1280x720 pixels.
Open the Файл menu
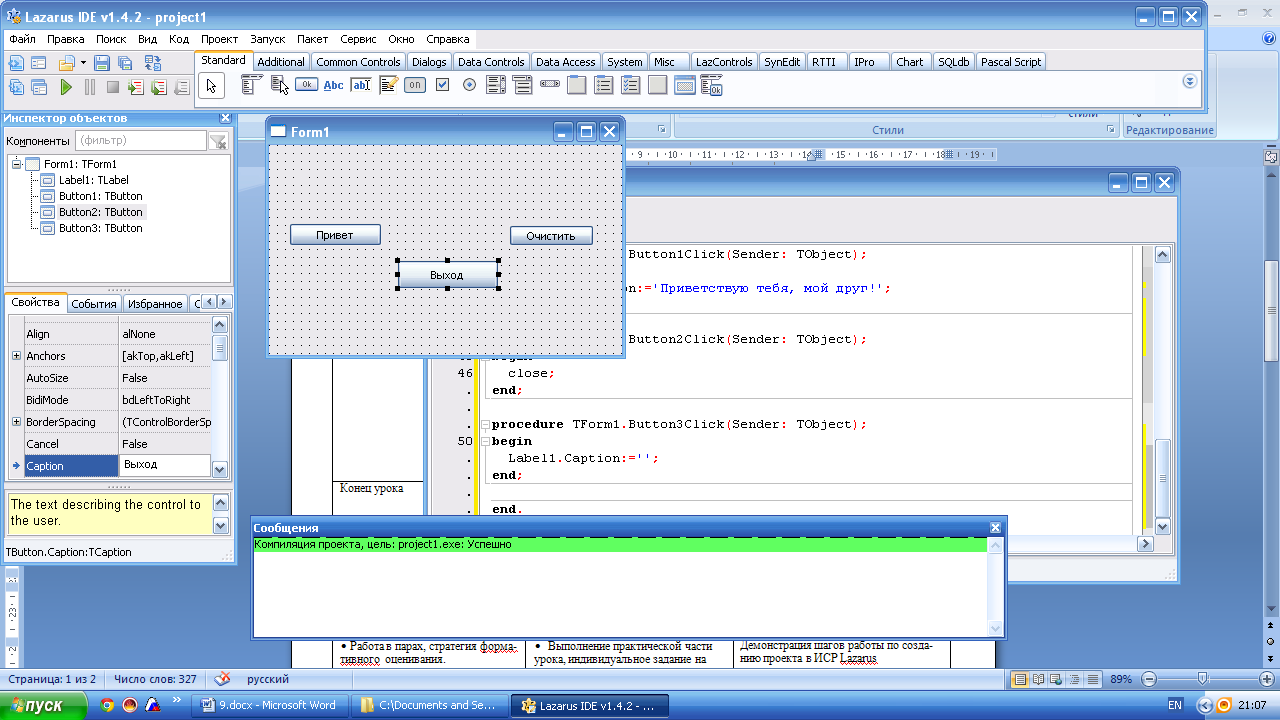pyautogui.click(x=22, y=39)
